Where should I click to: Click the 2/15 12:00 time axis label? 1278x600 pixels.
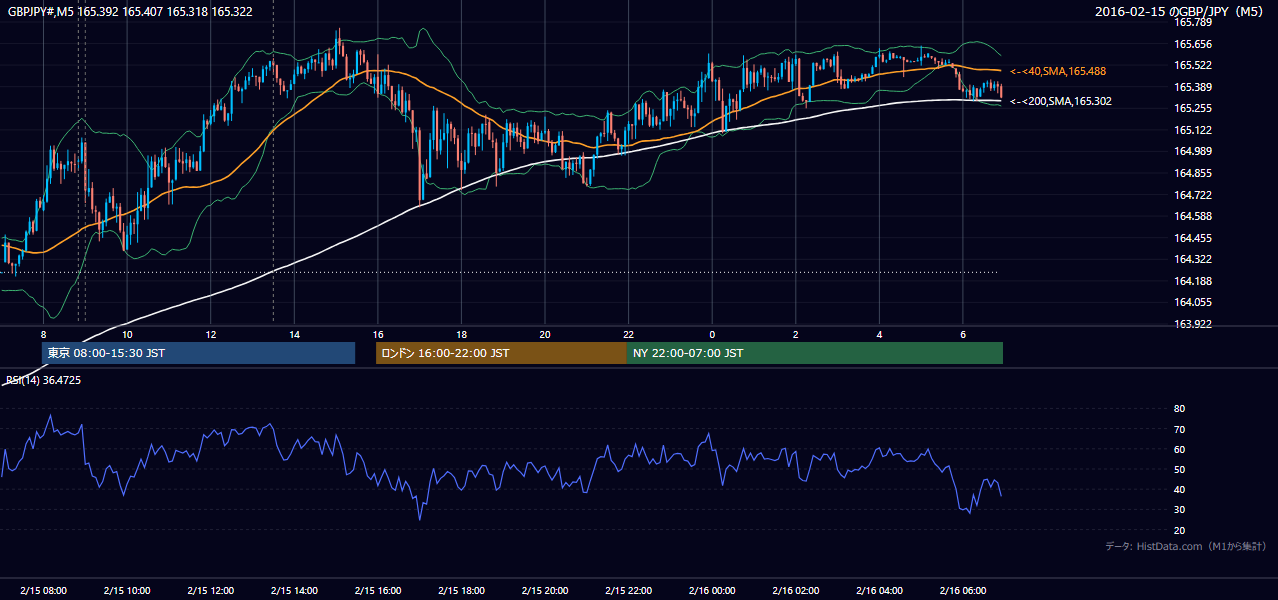210,591
